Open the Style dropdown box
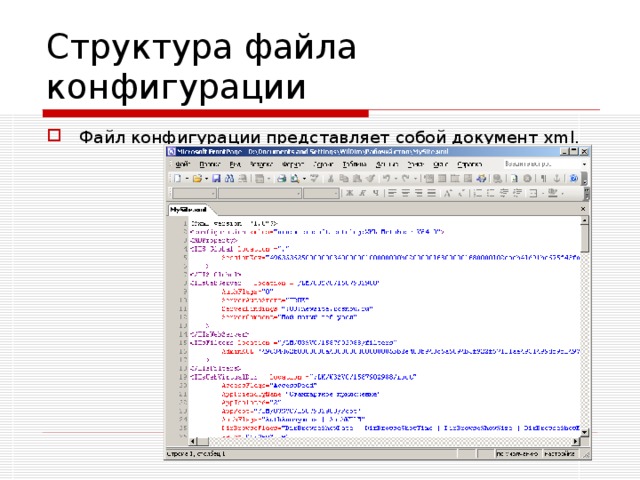Image resolution: width=640 pixels, height=480 pixels. pyautogui.click(x=194, y=193)
